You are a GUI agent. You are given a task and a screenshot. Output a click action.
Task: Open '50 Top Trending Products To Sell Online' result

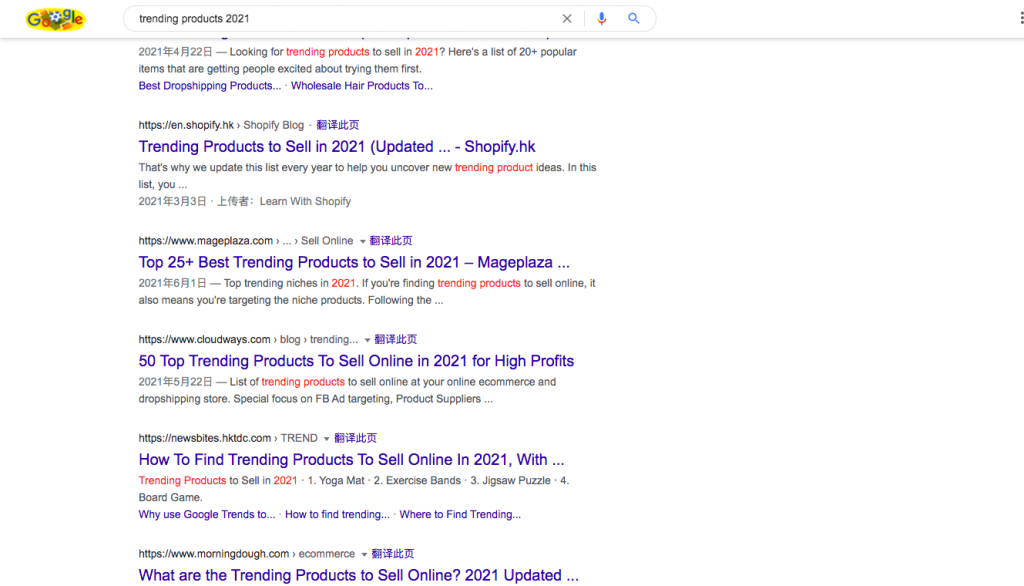point(356,361)
